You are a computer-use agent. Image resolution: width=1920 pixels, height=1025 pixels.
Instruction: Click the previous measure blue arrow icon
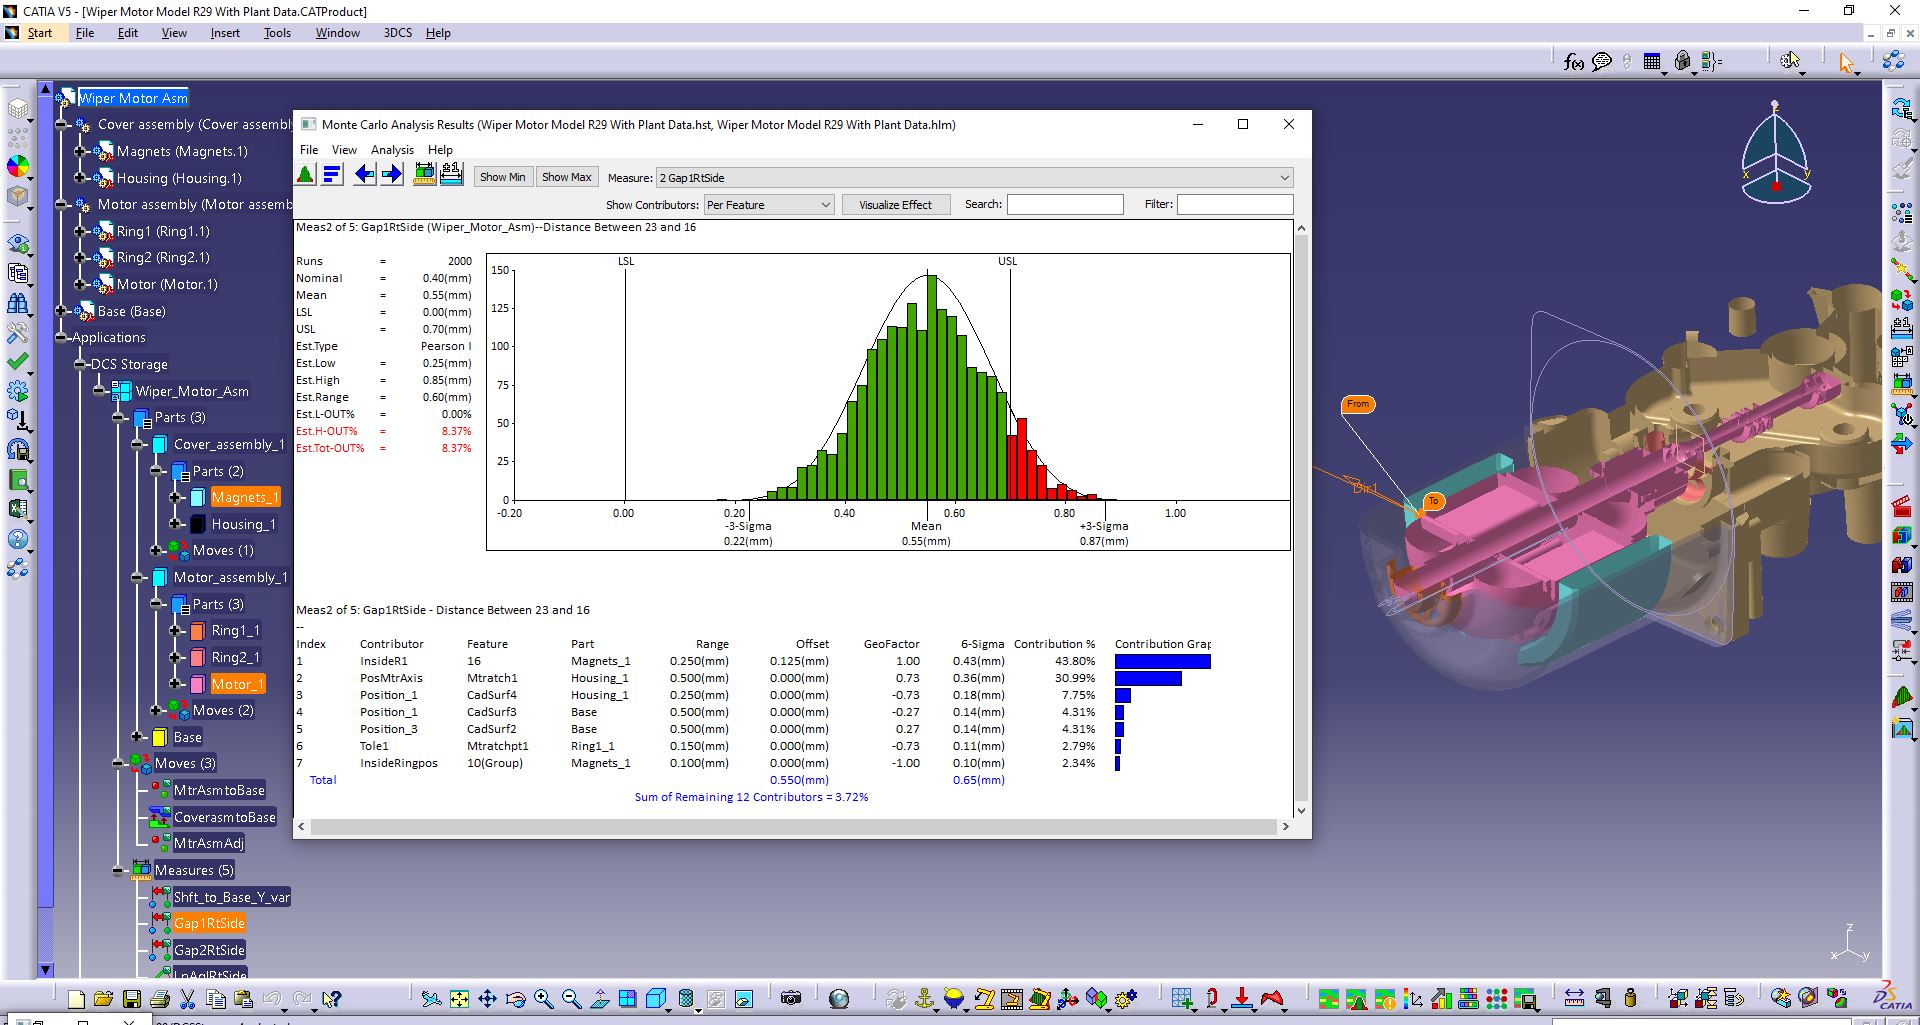365,174
